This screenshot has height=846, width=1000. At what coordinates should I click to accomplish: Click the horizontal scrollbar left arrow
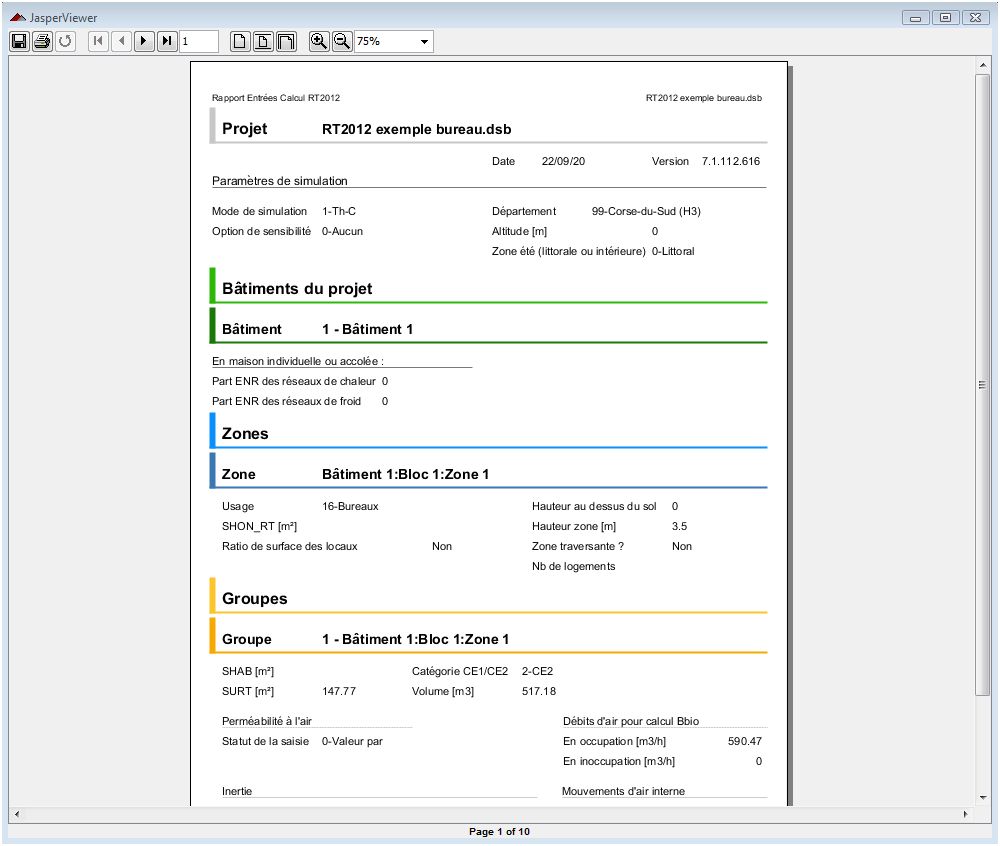(x=17, y=814)
